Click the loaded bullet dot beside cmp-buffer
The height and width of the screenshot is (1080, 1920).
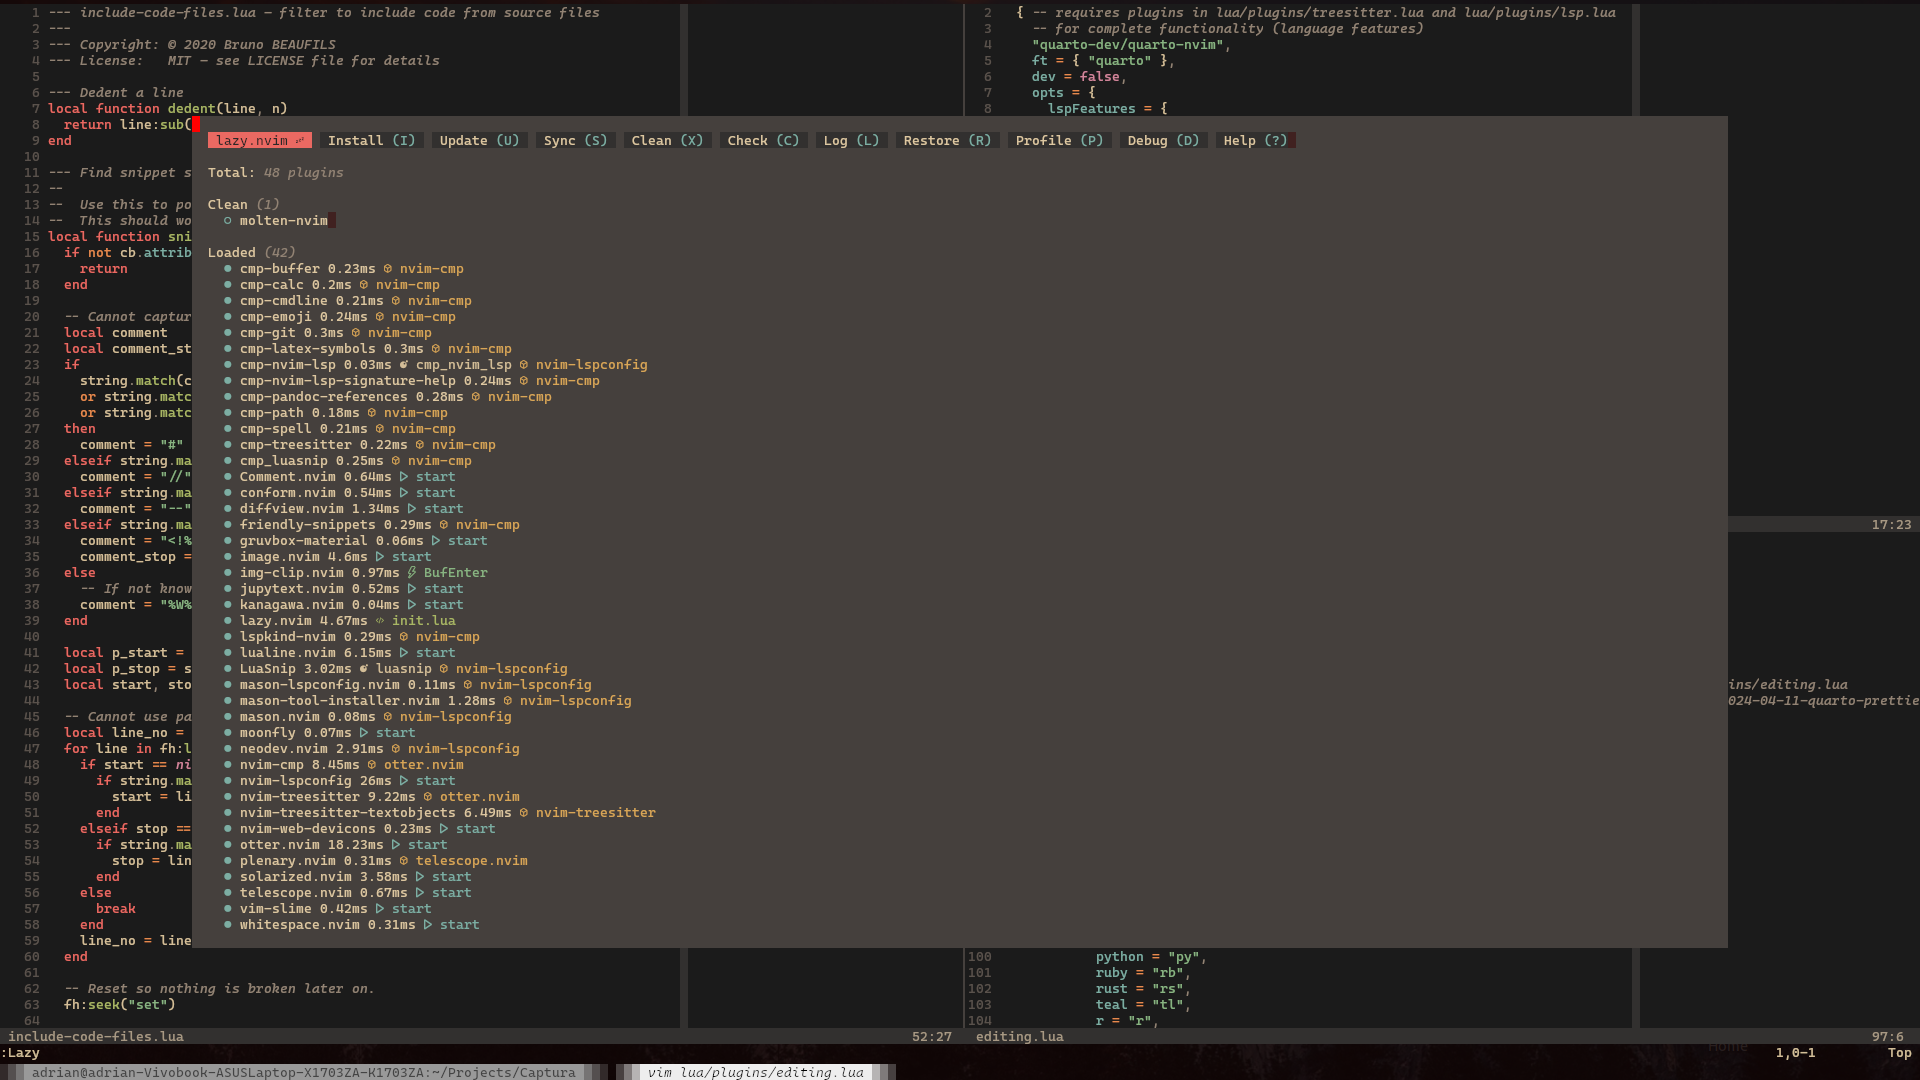coord(228,269)
